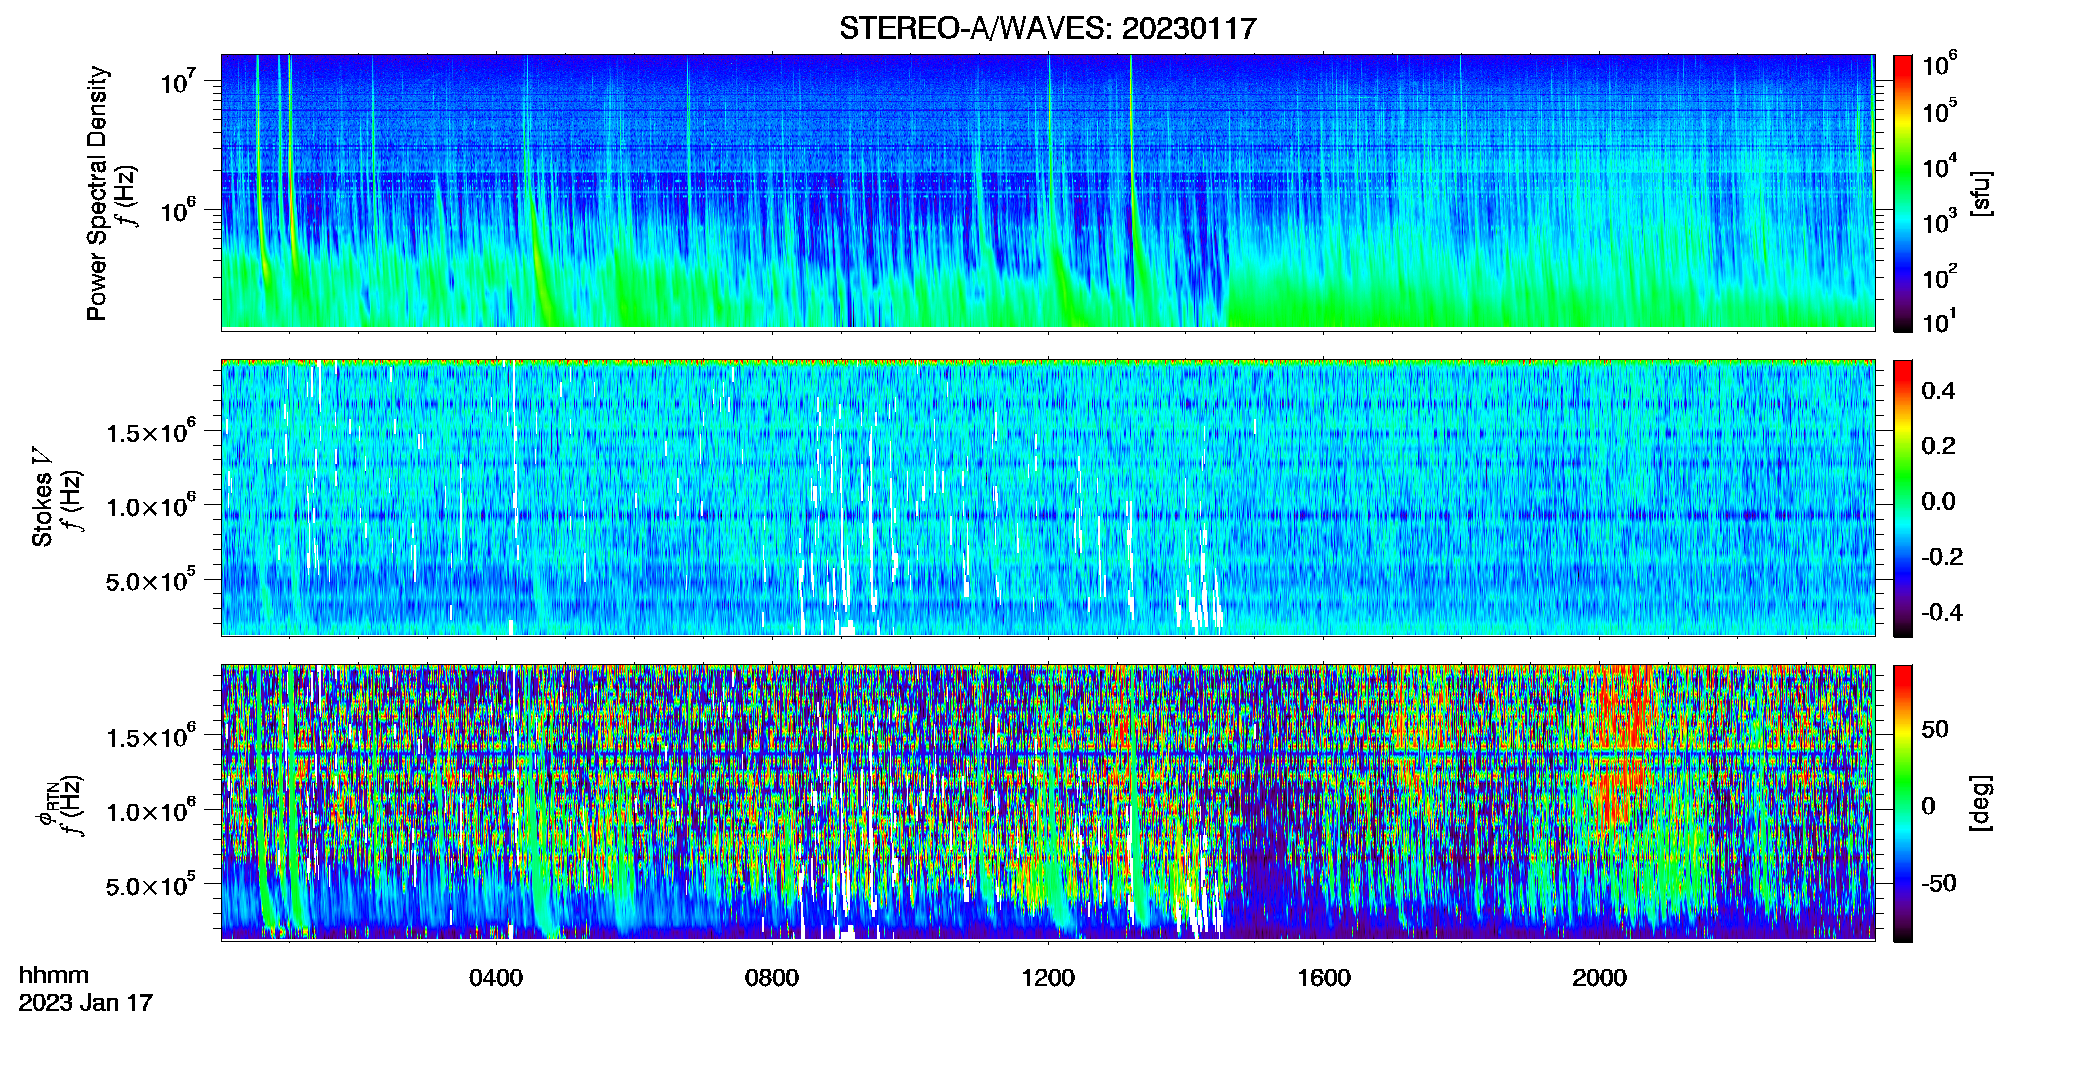
Task: Select the Power Spectral Density axis label
Action: pos(97,193)
